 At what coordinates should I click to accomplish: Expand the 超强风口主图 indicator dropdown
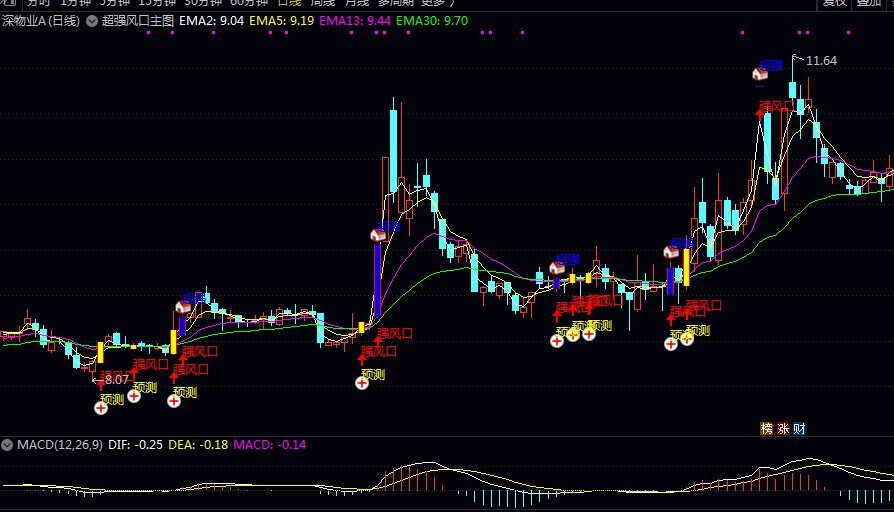(x=92, y=21)
